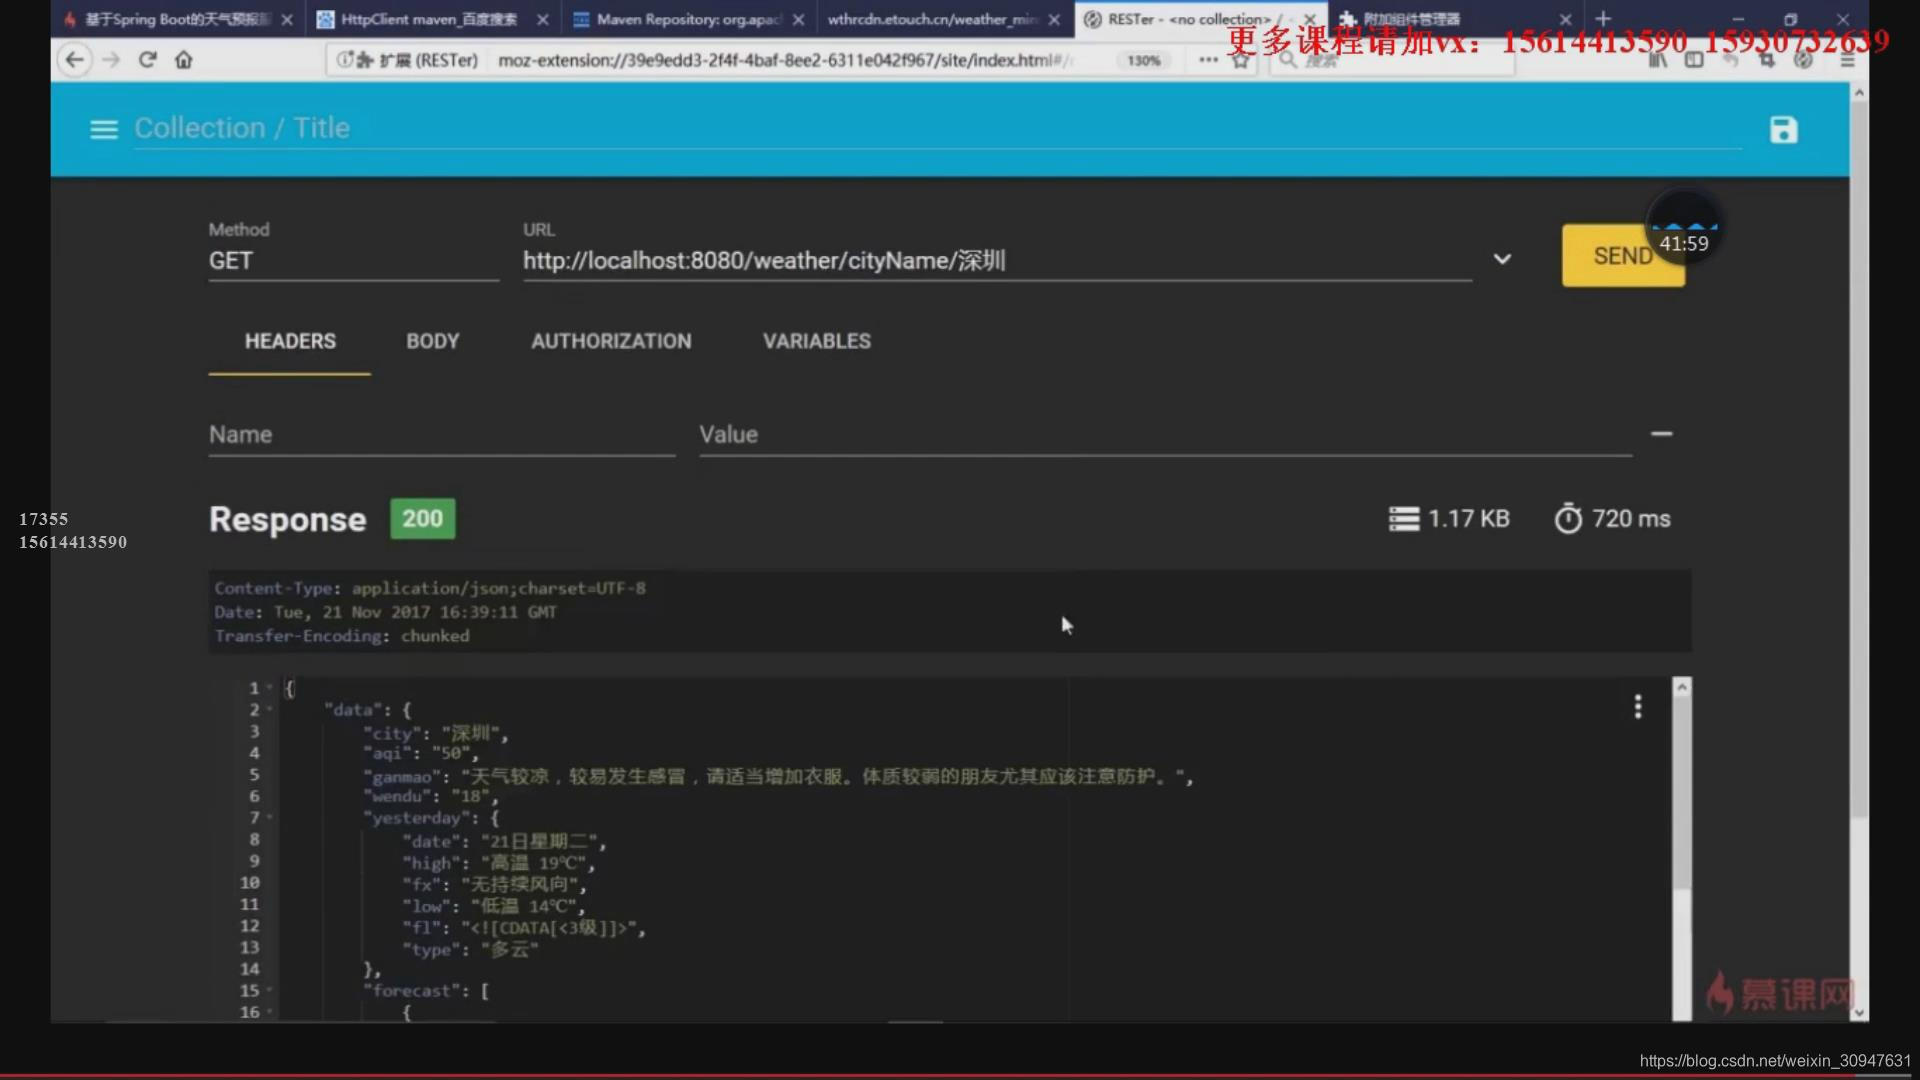Screen dimensions: 1920x1080
Task: Close the RESTer tab
Action: click(x=1309, y=19)
